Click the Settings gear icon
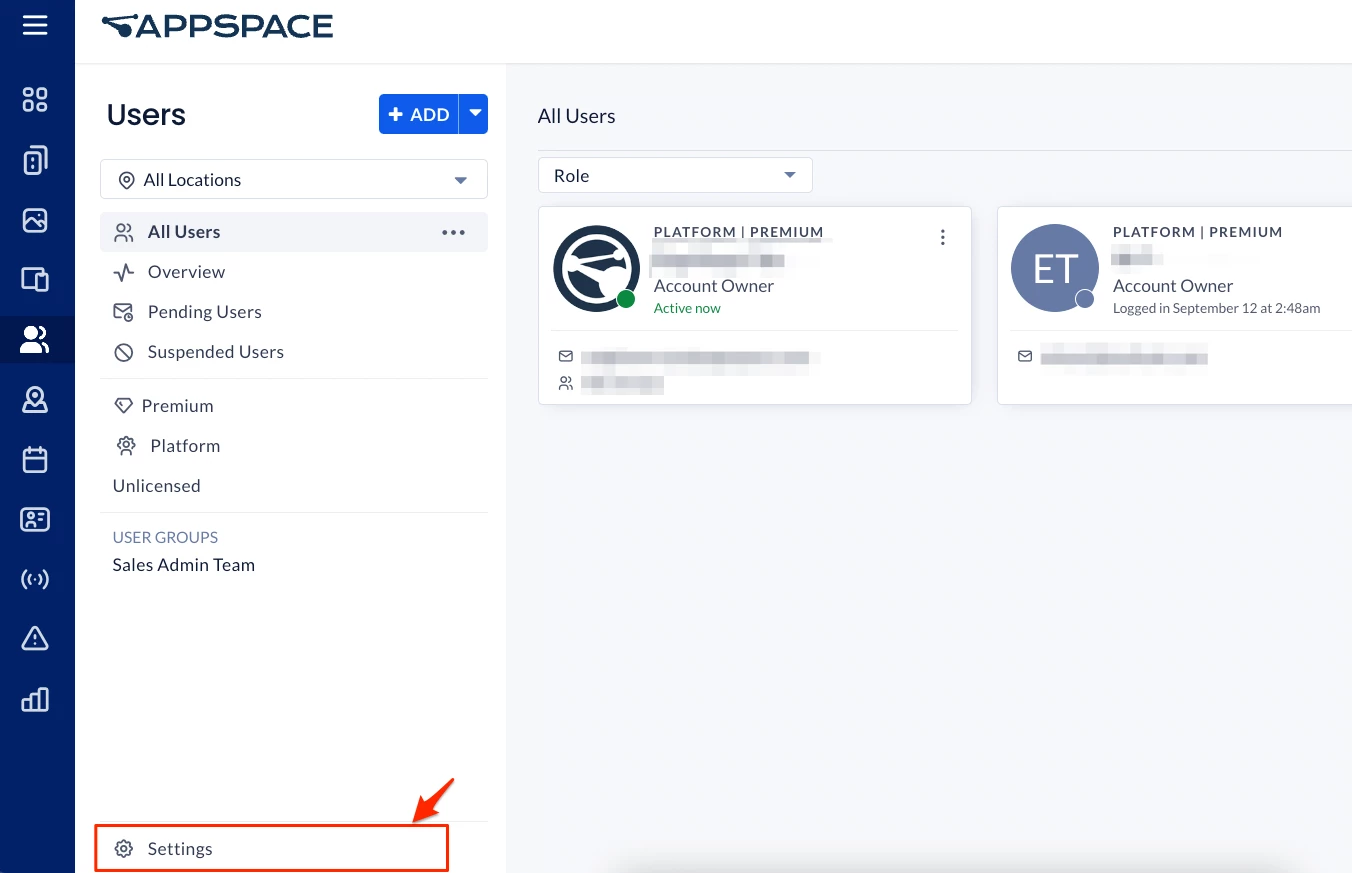This screenshot has width=1352, height=873. pyautogui.click(x=124, y=849)
